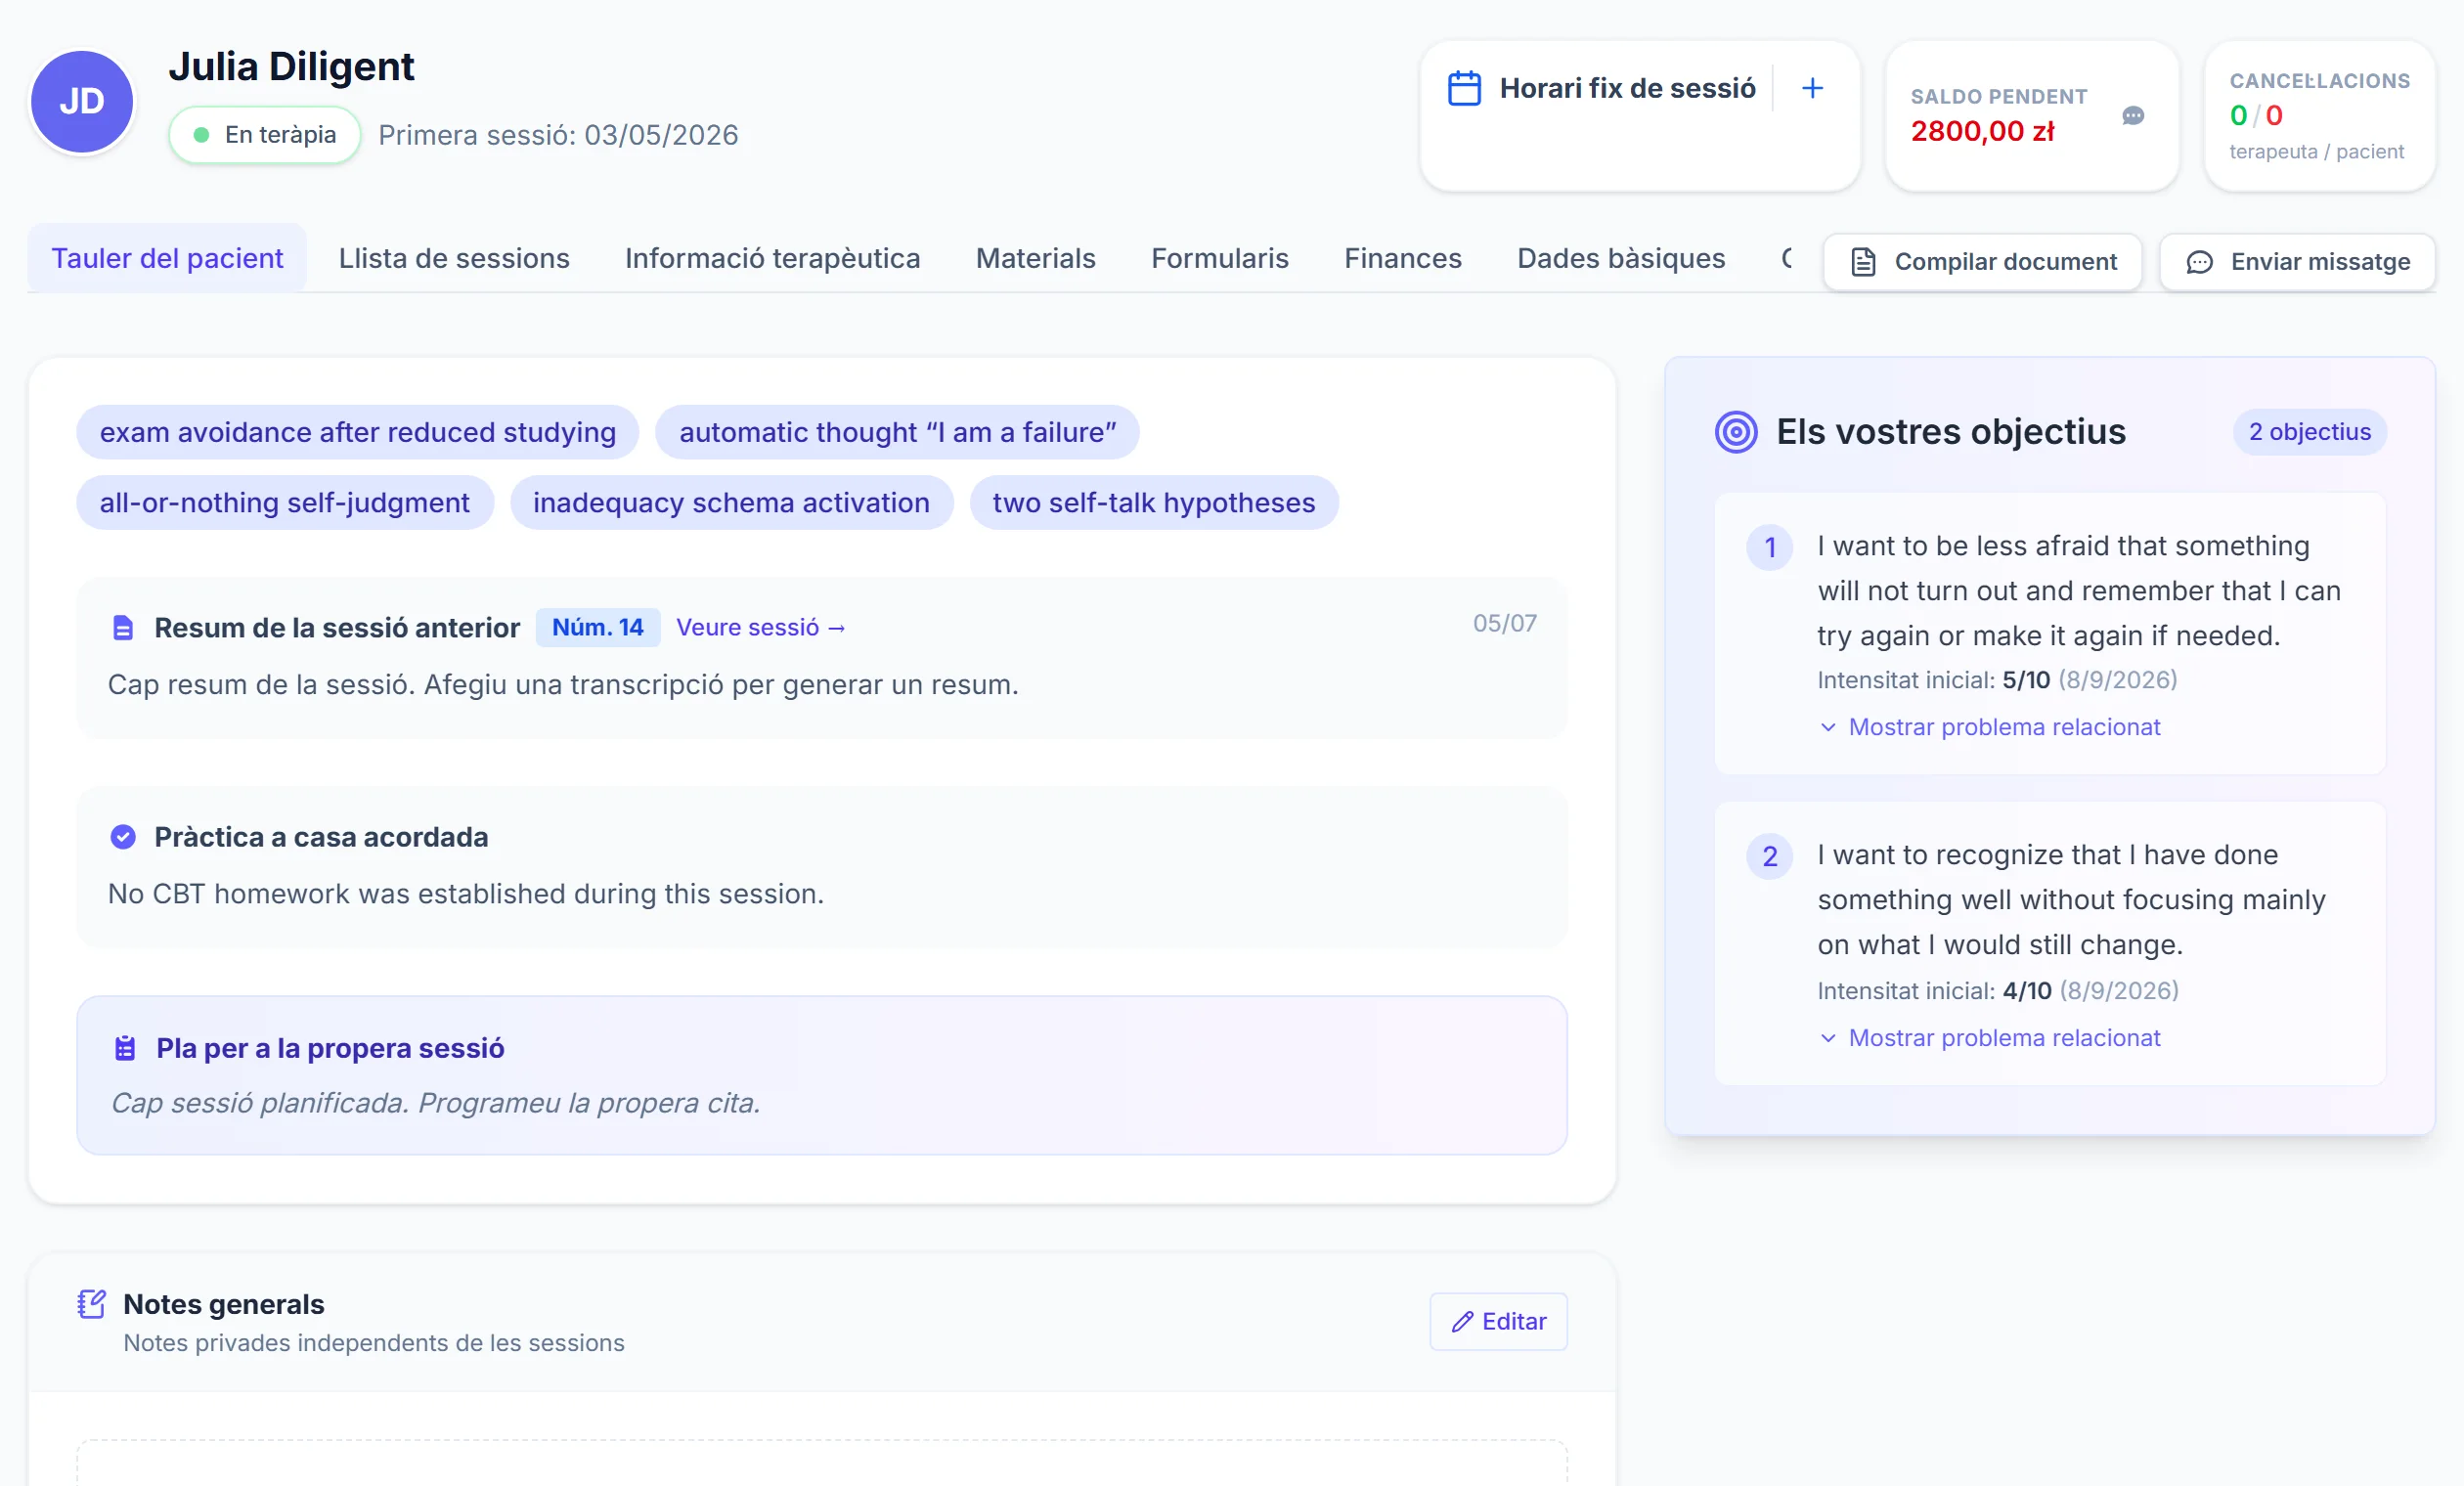The width and height of the screenshot is (2464, 1486).
Task: Edit general notes with the Editar button
Action: (x=1499, y=1322)
